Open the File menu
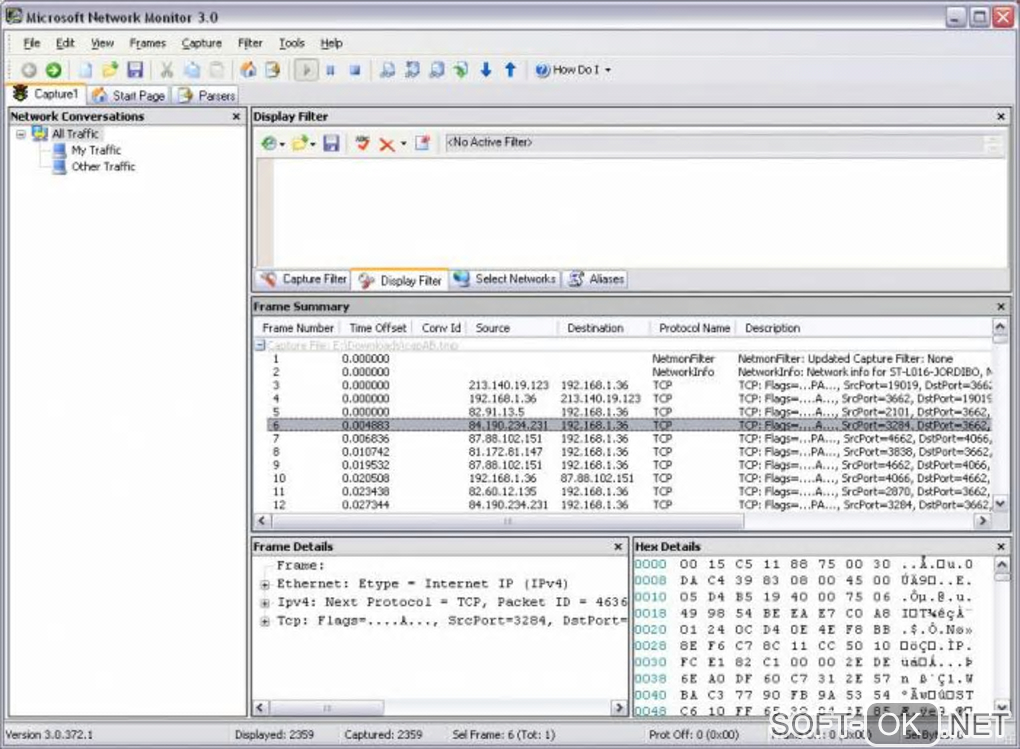 pyautogui.click(x=31, y=43)
